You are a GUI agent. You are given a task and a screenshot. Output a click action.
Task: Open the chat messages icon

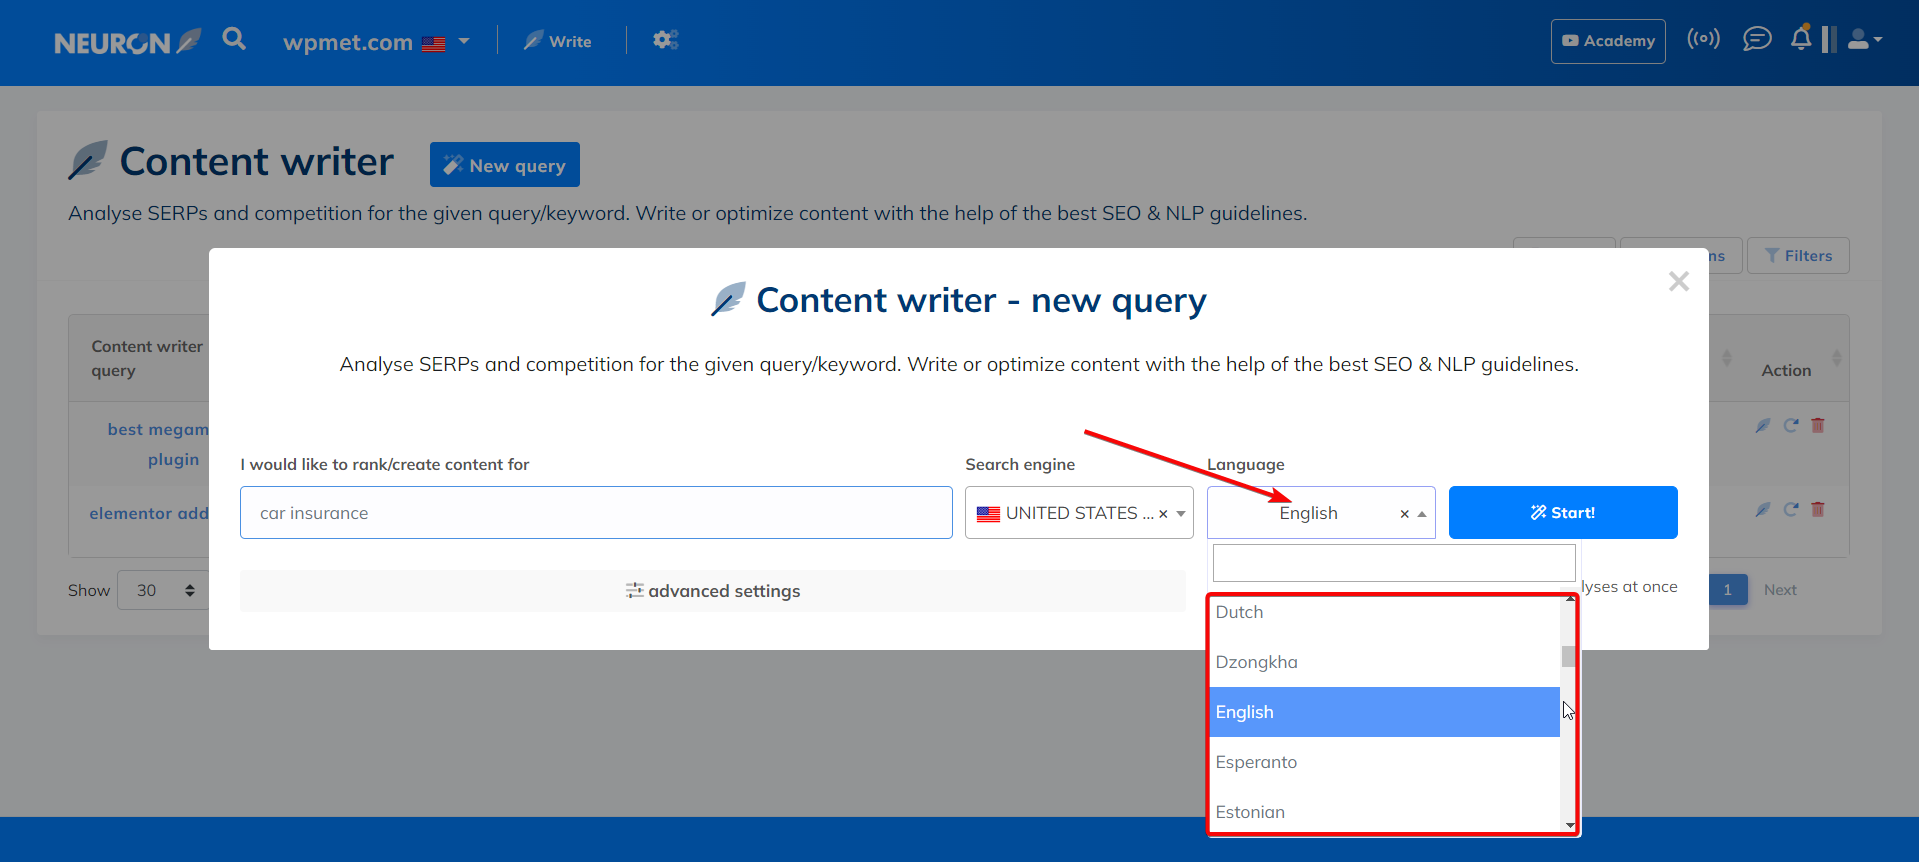(x=1757, y=39)
